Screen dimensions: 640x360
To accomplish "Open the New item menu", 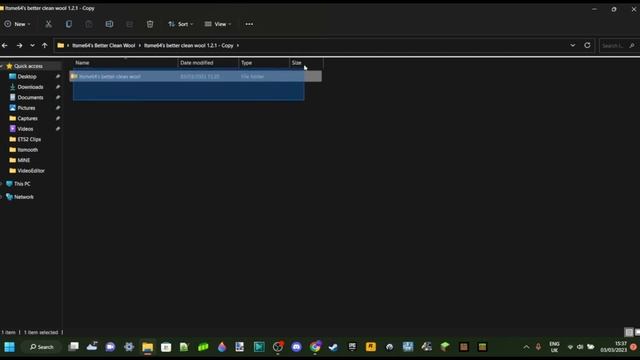I will (x=17, y=24).
